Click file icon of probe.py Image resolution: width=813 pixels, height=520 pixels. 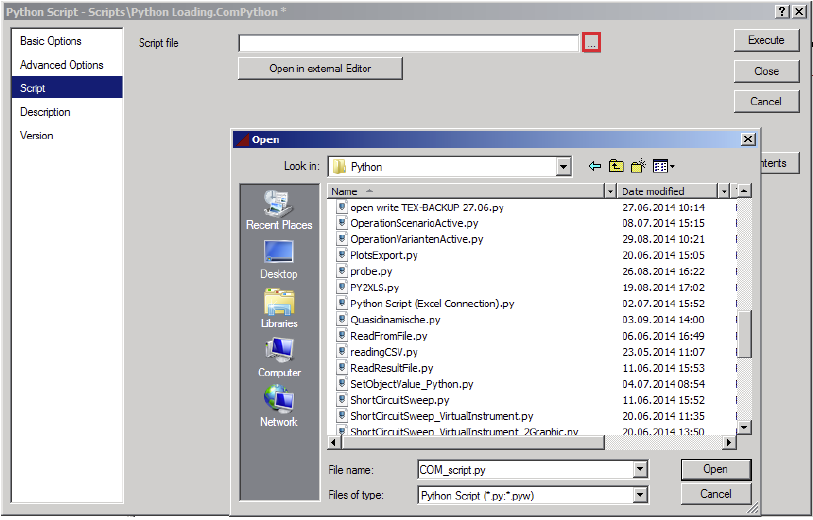[342, 271]
